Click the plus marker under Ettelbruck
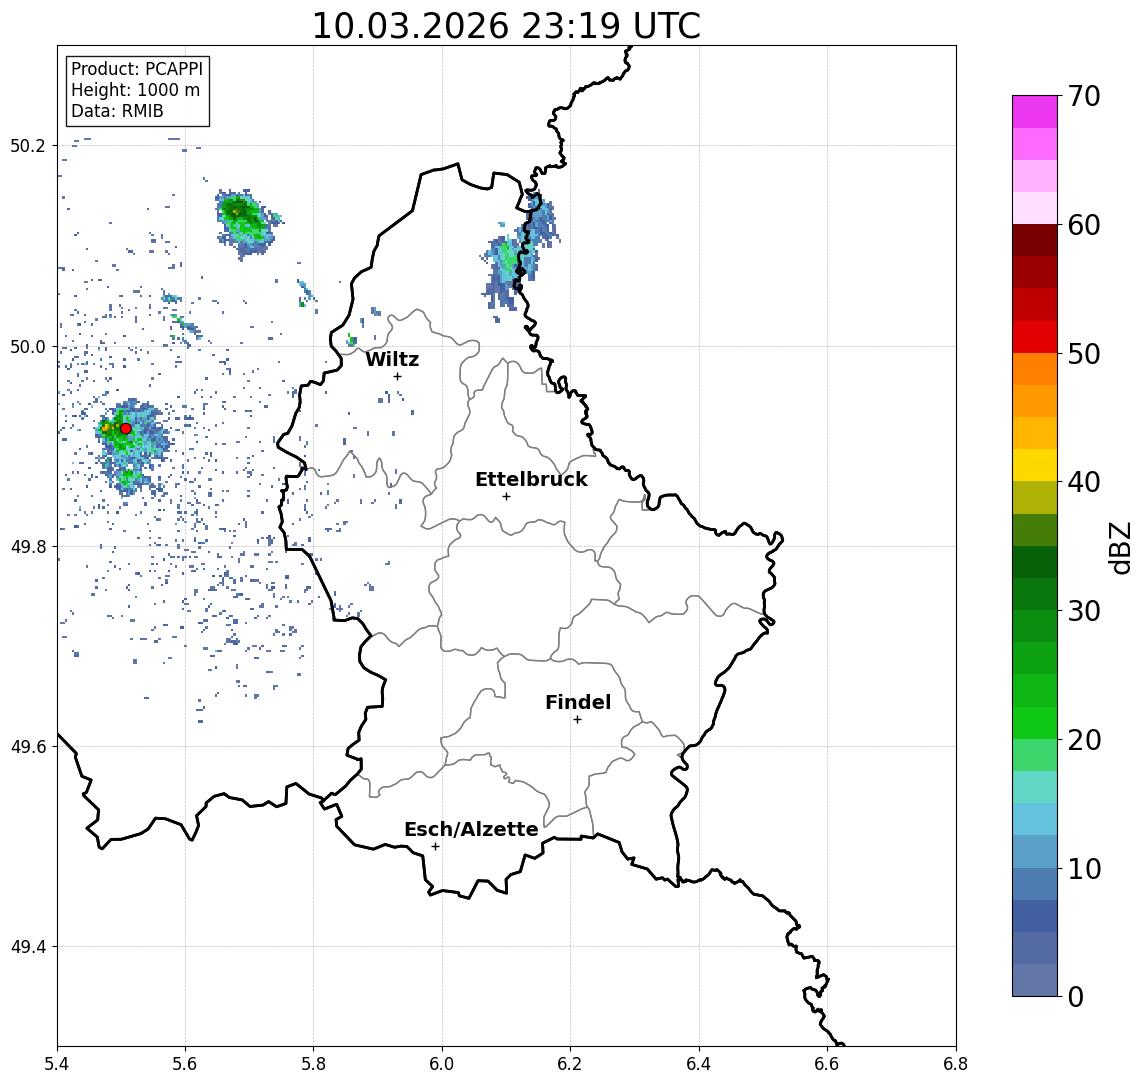The width and height of the screenshot is (1145, 1084). point(506,497)
